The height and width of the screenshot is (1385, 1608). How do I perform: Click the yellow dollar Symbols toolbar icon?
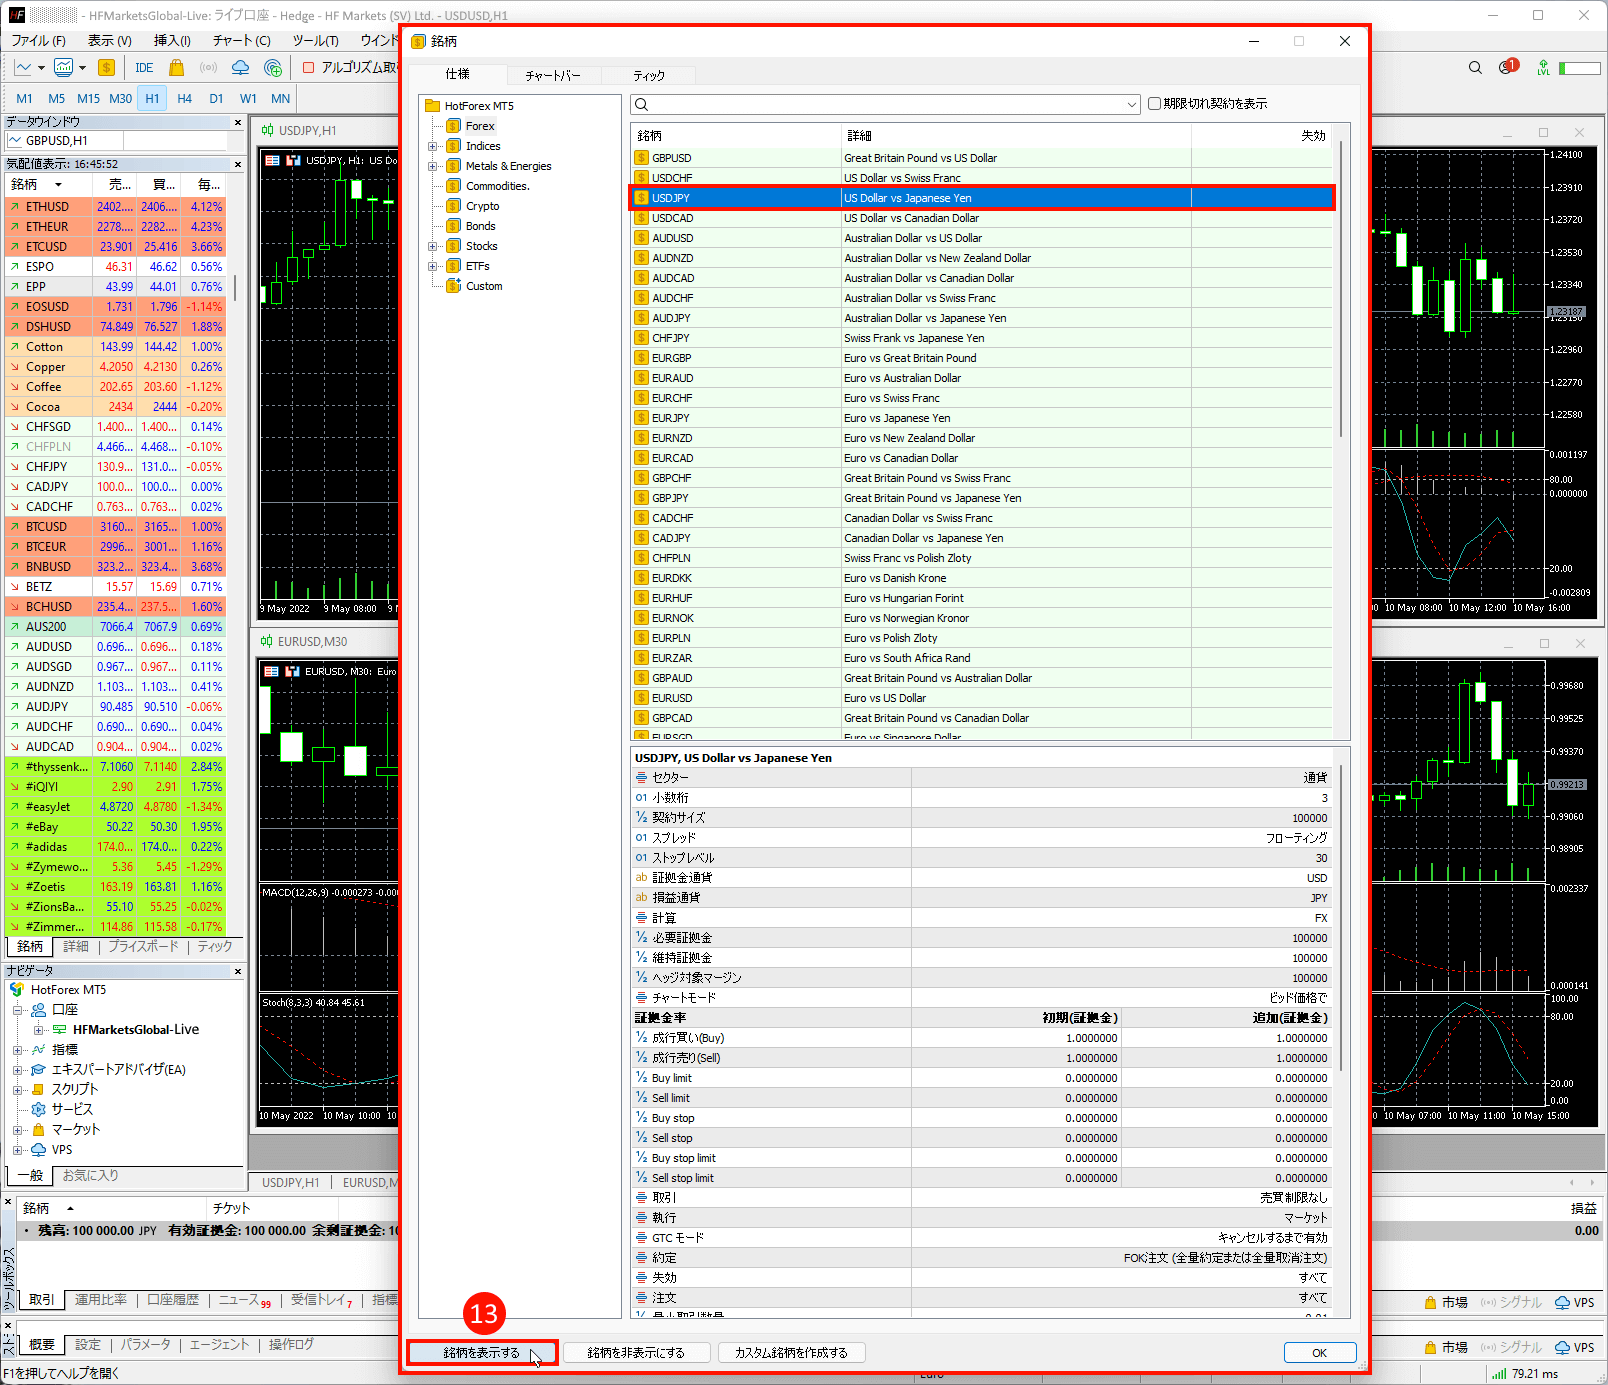(106, 68)
